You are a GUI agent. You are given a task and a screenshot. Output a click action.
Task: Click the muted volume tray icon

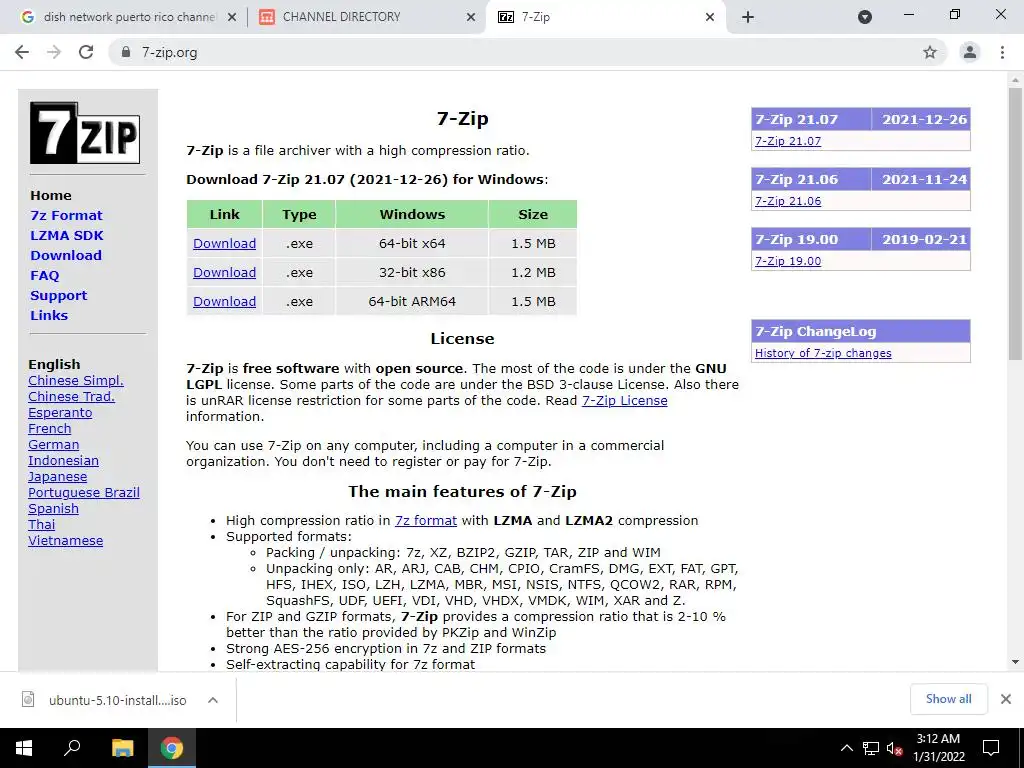pos(894,748)
